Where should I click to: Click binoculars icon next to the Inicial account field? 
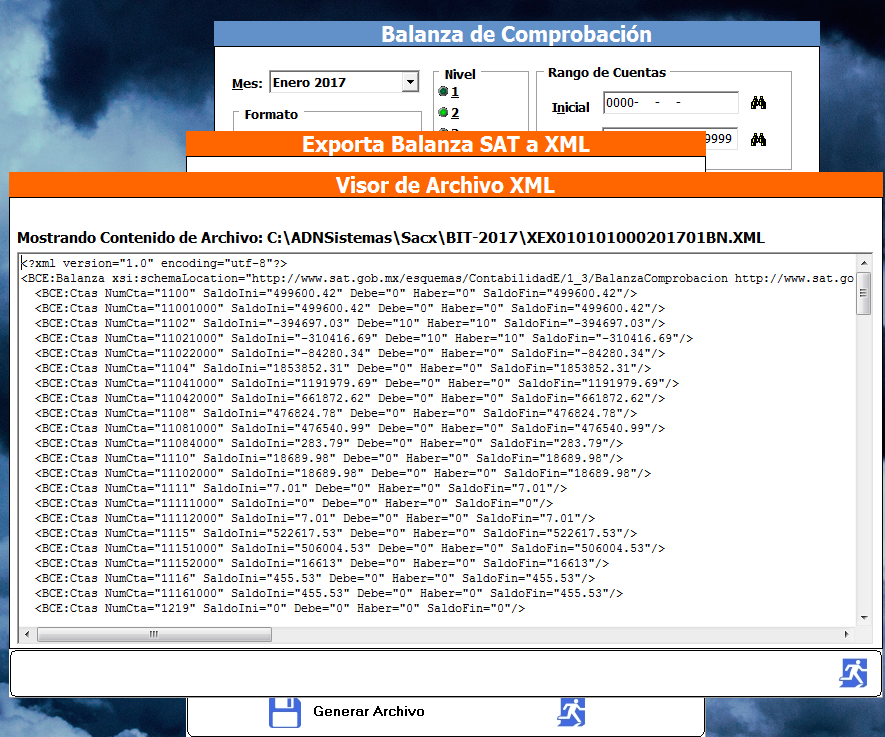tap(758, 103)
